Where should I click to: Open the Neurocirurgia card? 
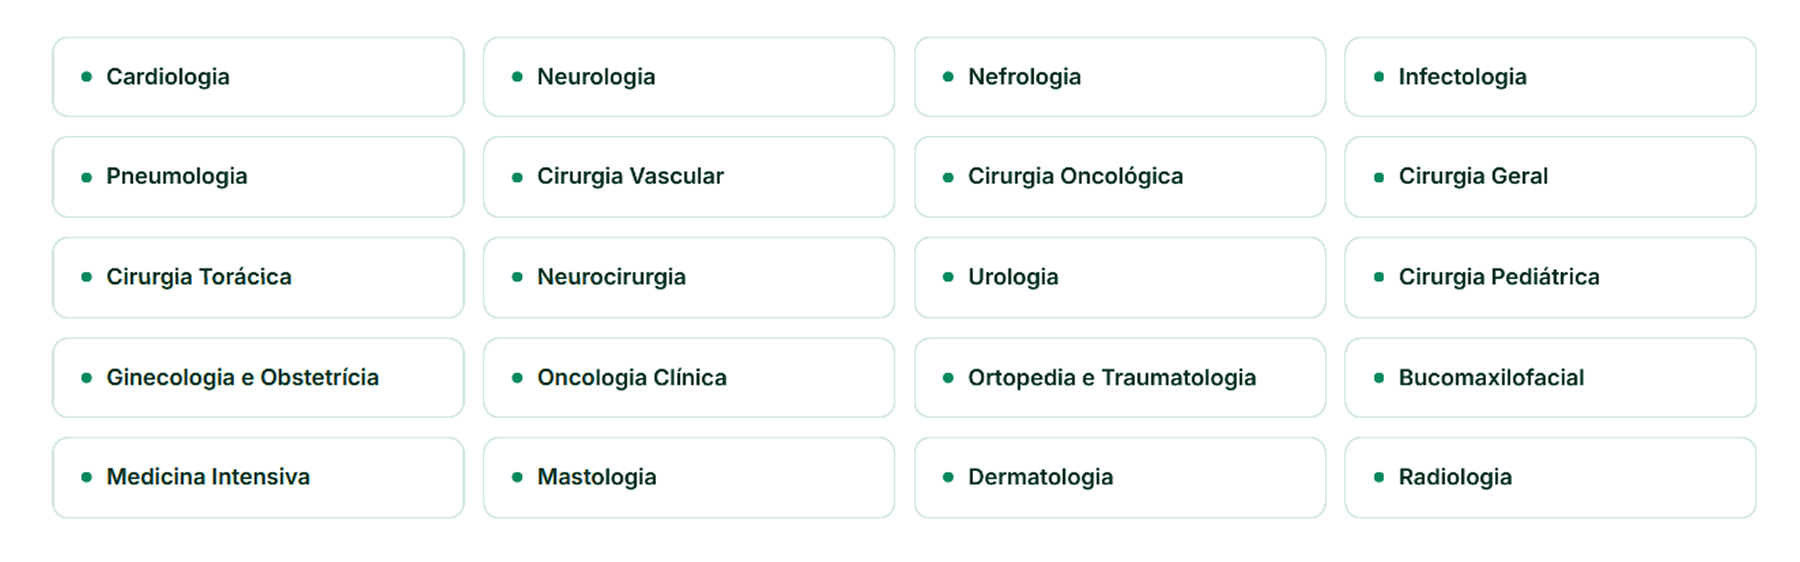tap(689, 277)
